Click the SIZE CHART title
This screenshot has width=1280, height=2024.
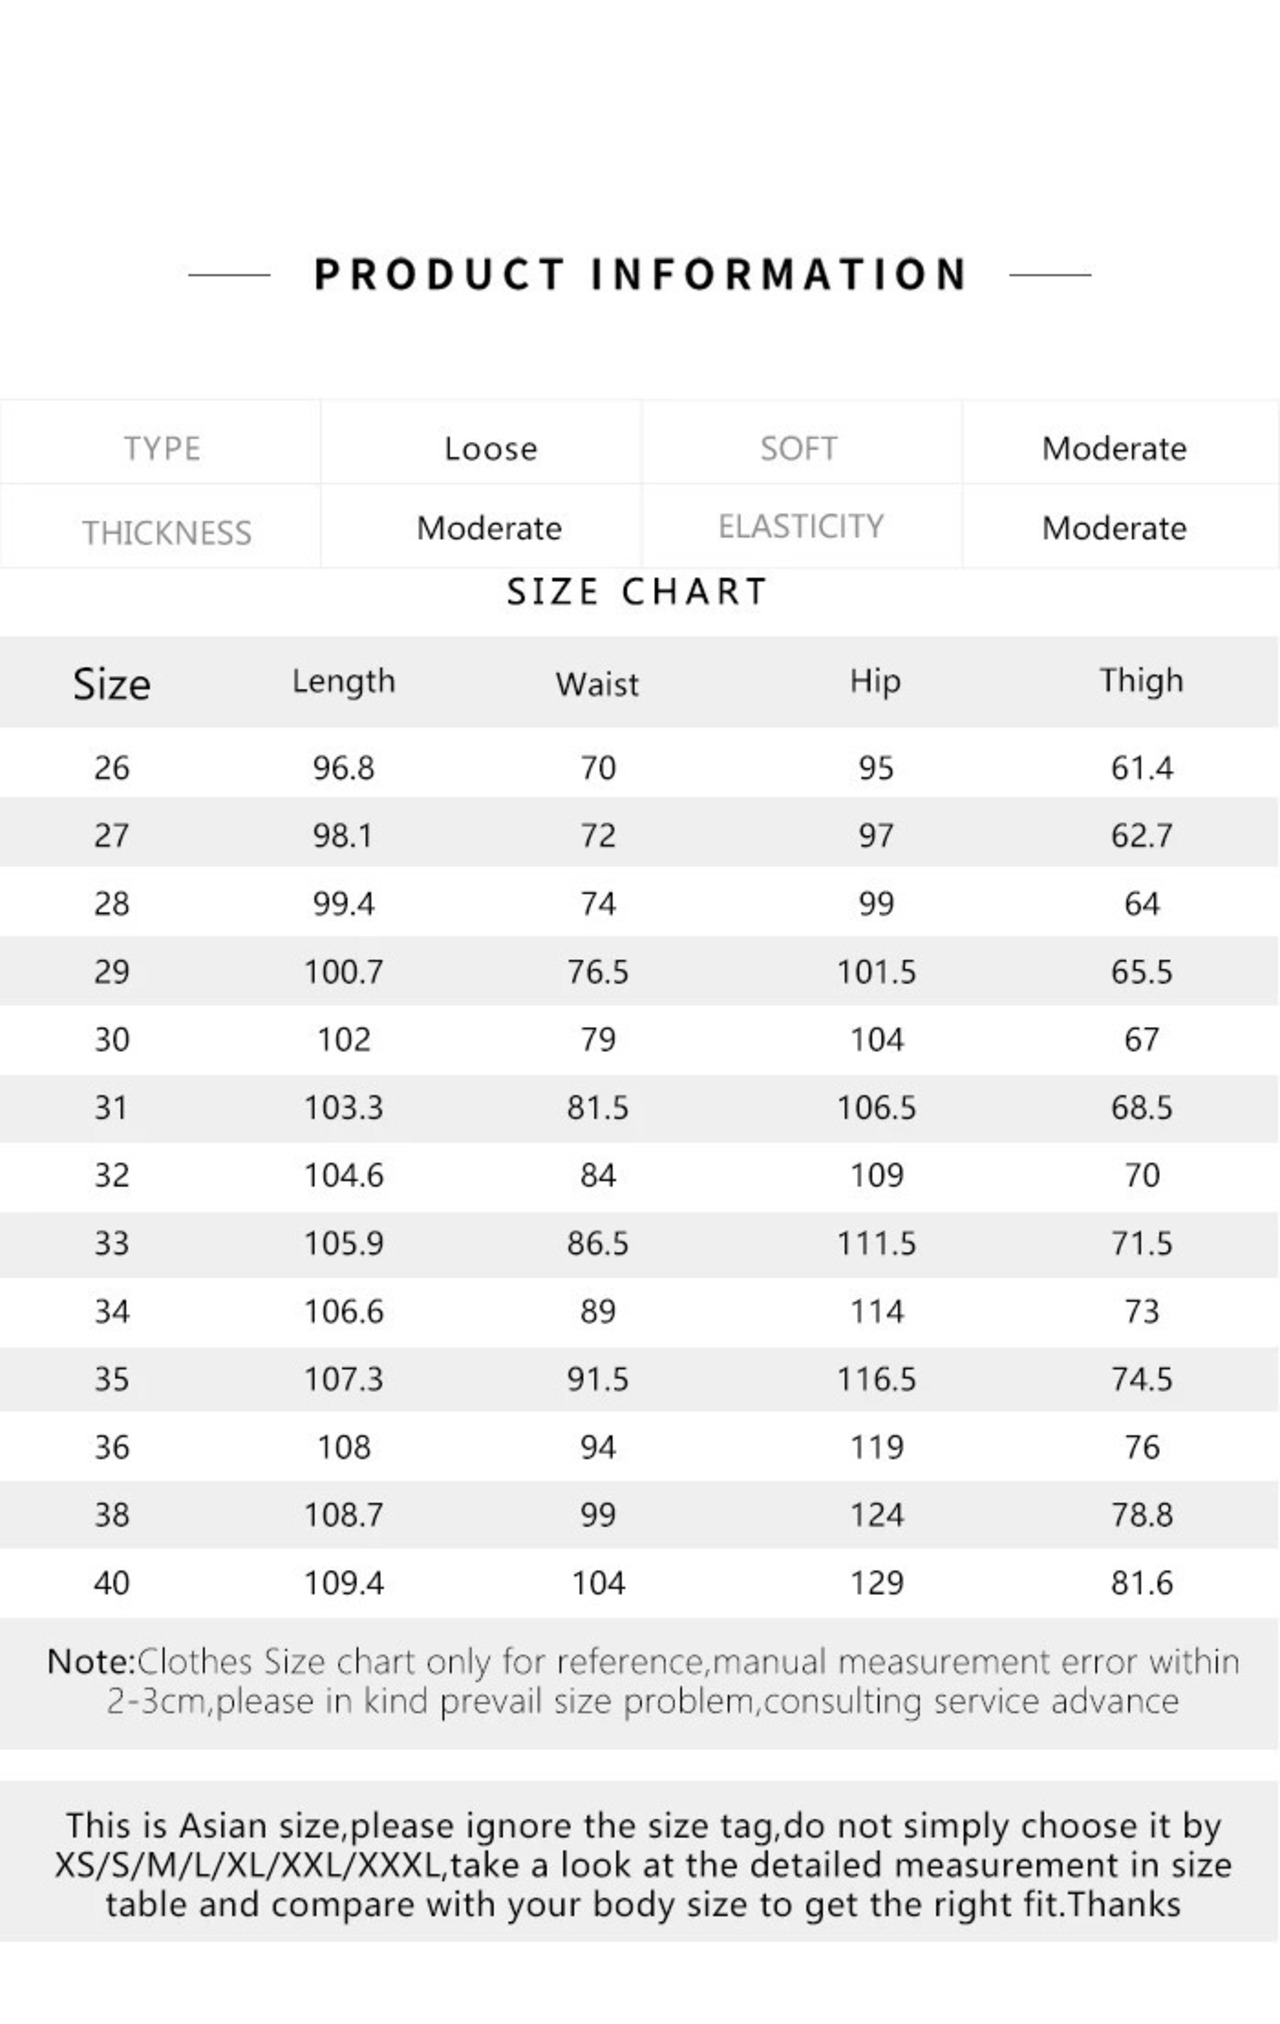(x=637, y=592)
